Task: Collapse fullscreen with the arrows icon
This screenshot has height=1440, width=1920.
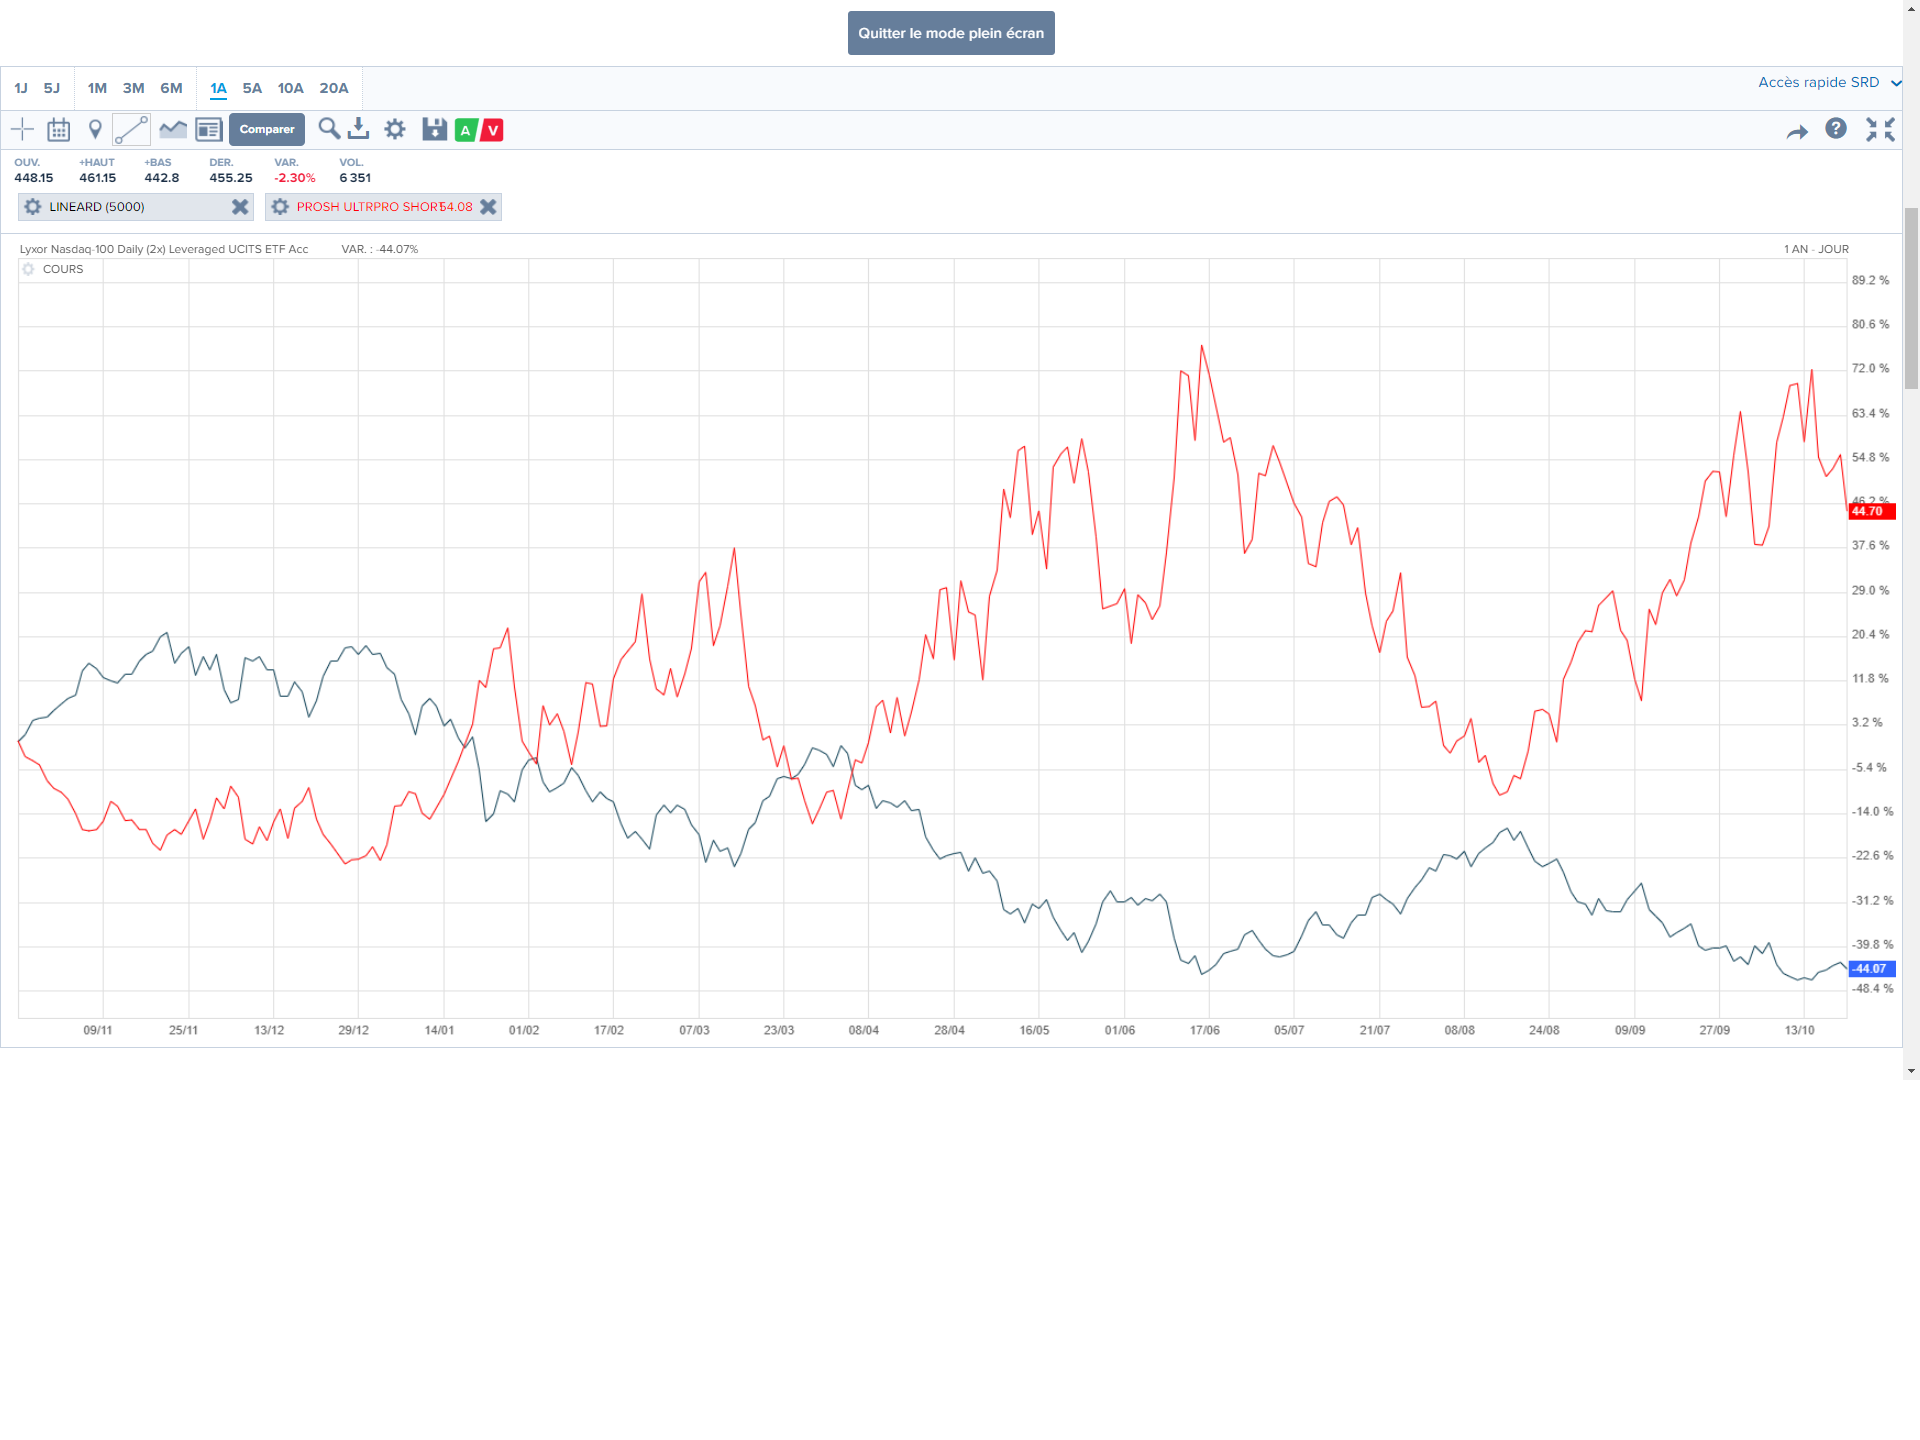Action: [x=1880, y=129]
